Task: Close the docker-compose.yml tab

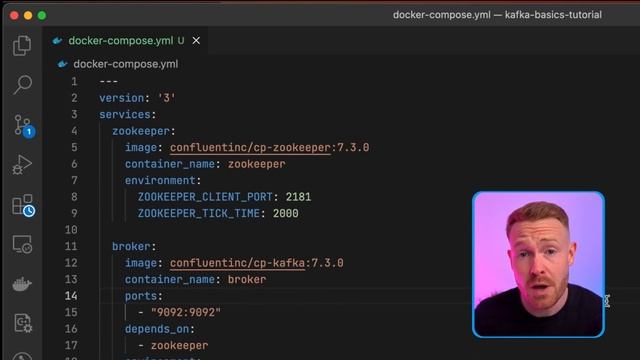Action: click(x=196, y=41)
